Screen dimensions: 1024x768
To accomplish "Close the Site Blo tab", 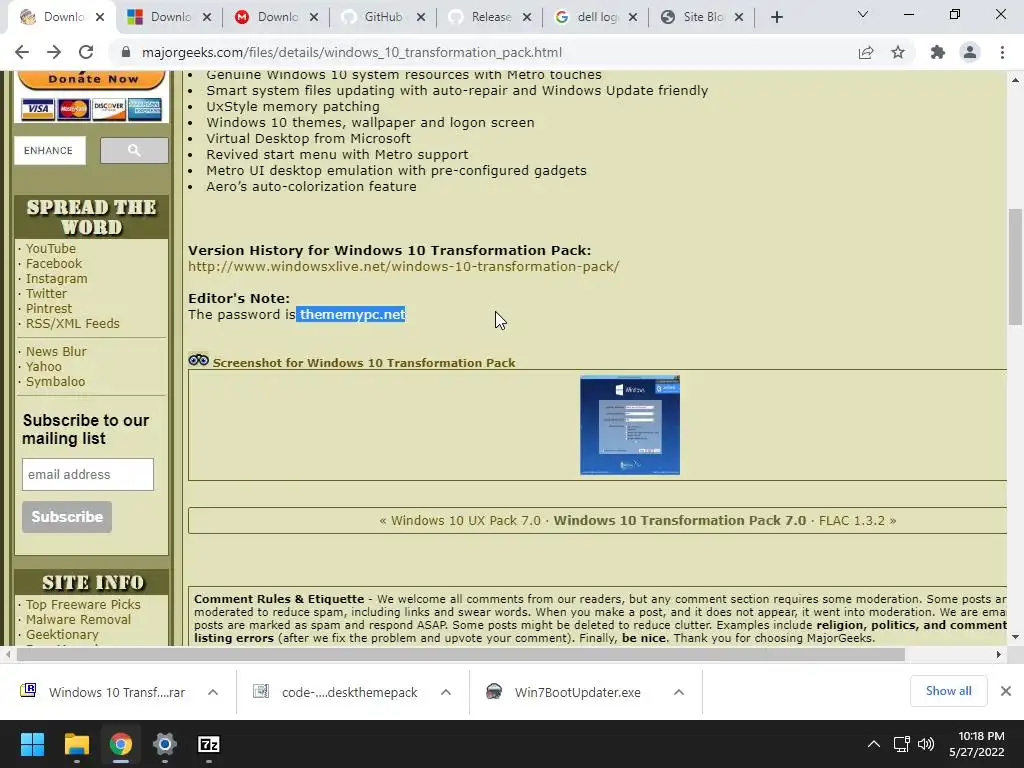I will click(x=739, y=17).
